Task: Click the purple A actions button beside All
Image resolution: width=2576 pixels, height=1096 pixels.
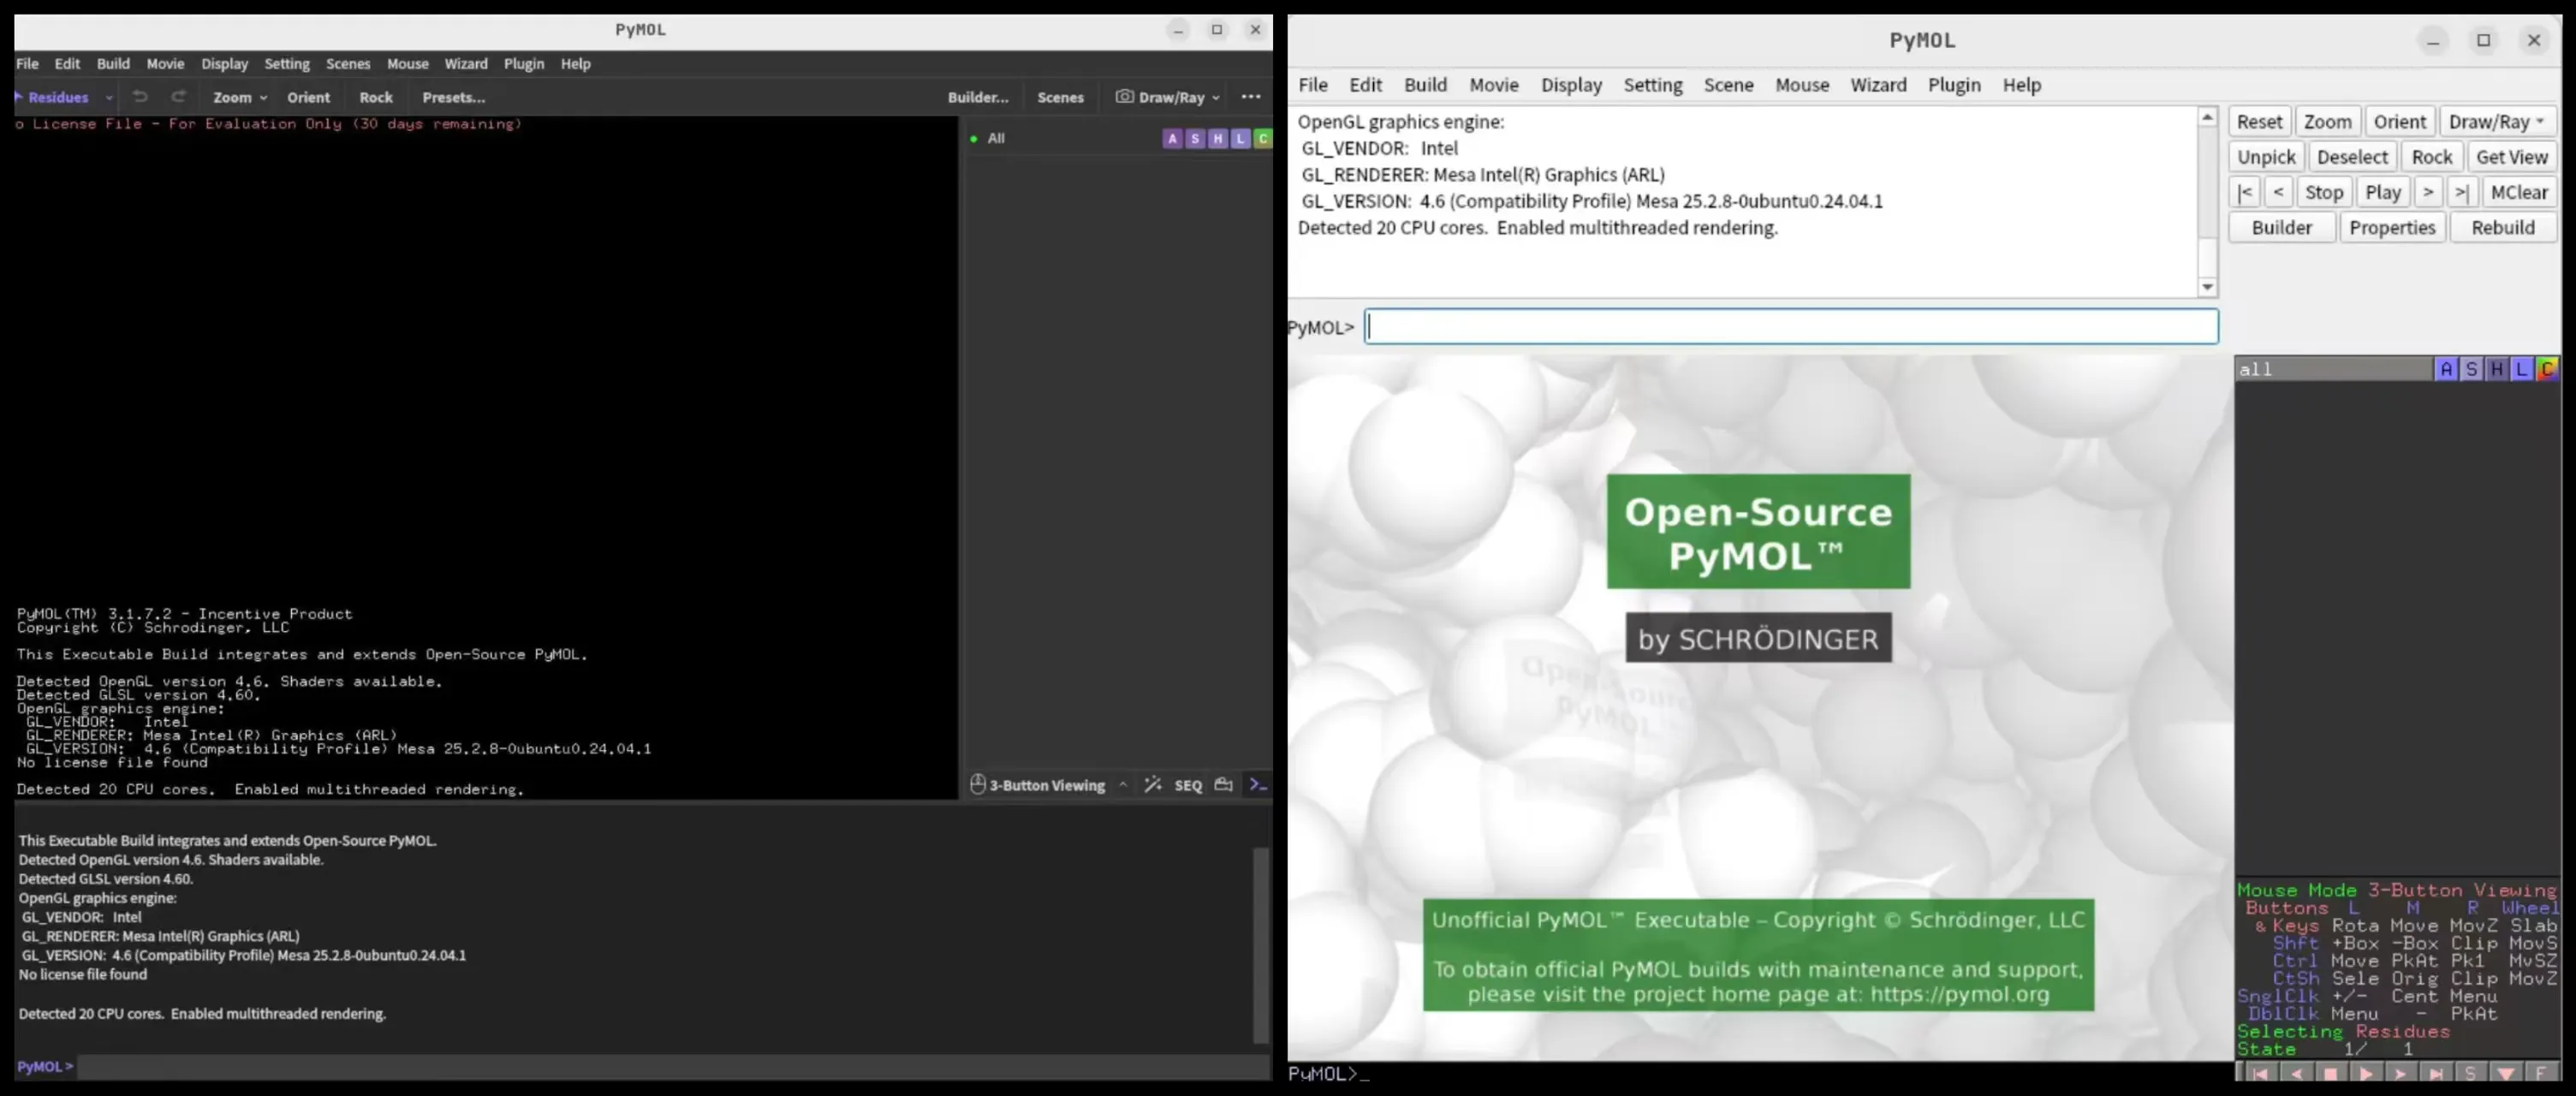Action: (1172, 138)
